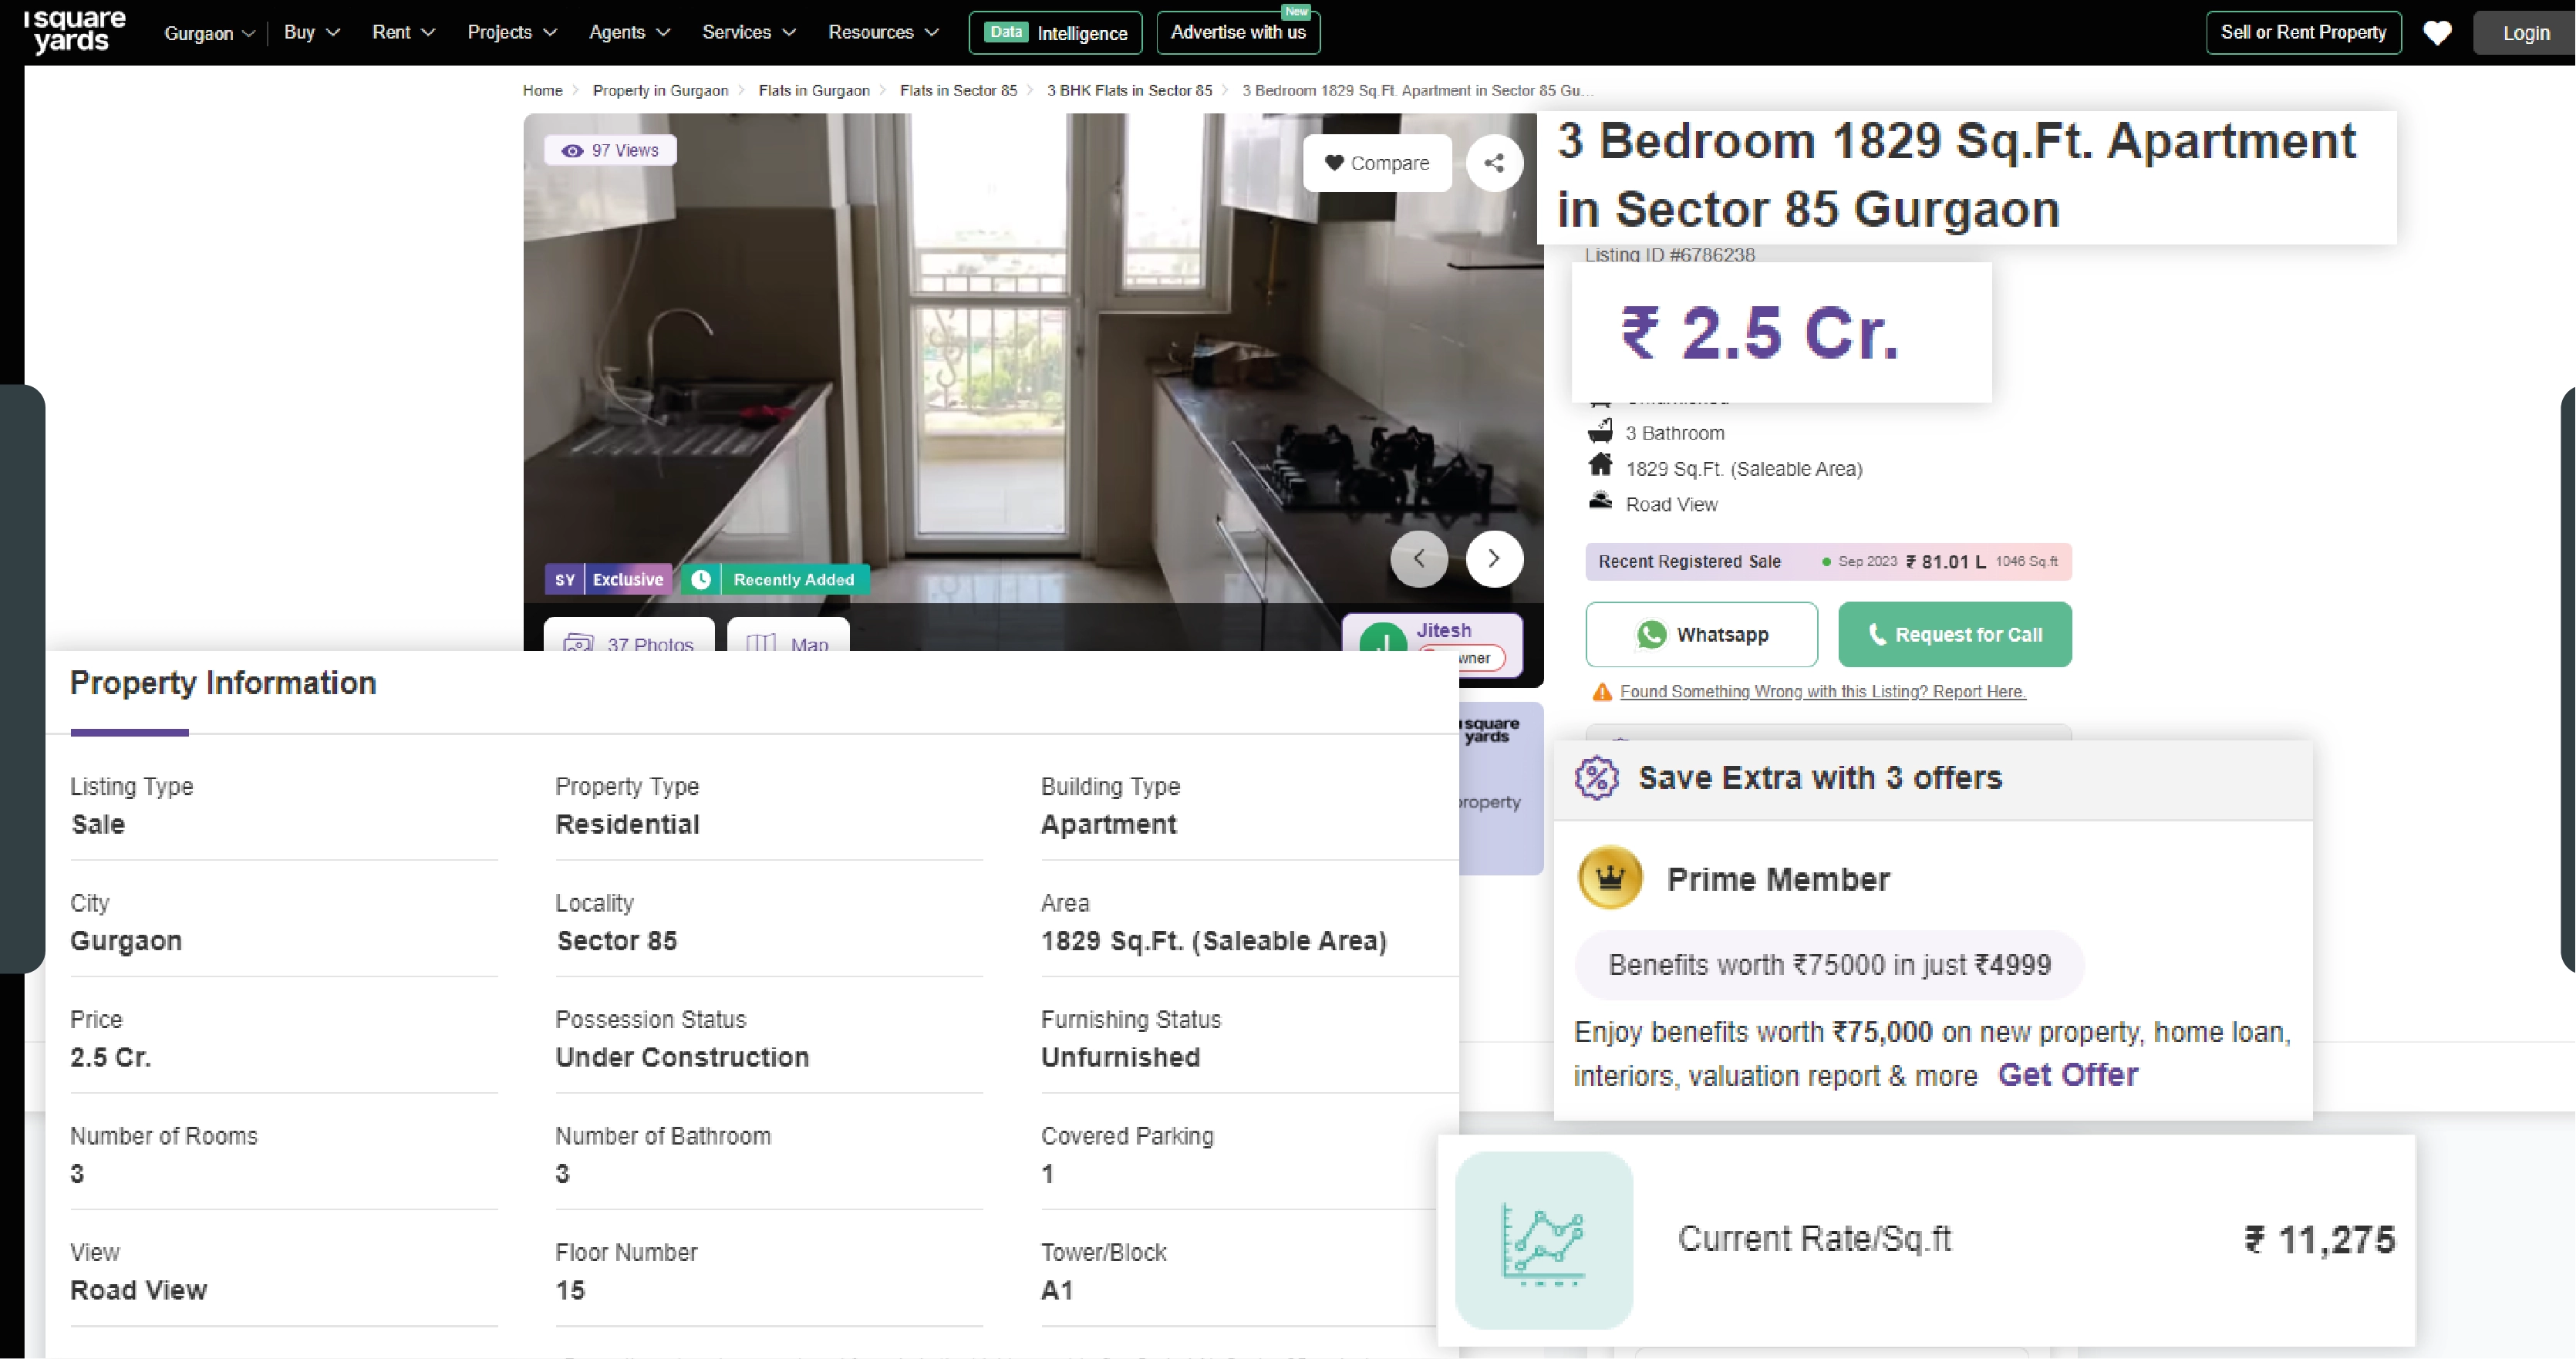
Task: Toggle the Compare checkbox on listing
Action: coord(1377,162)
